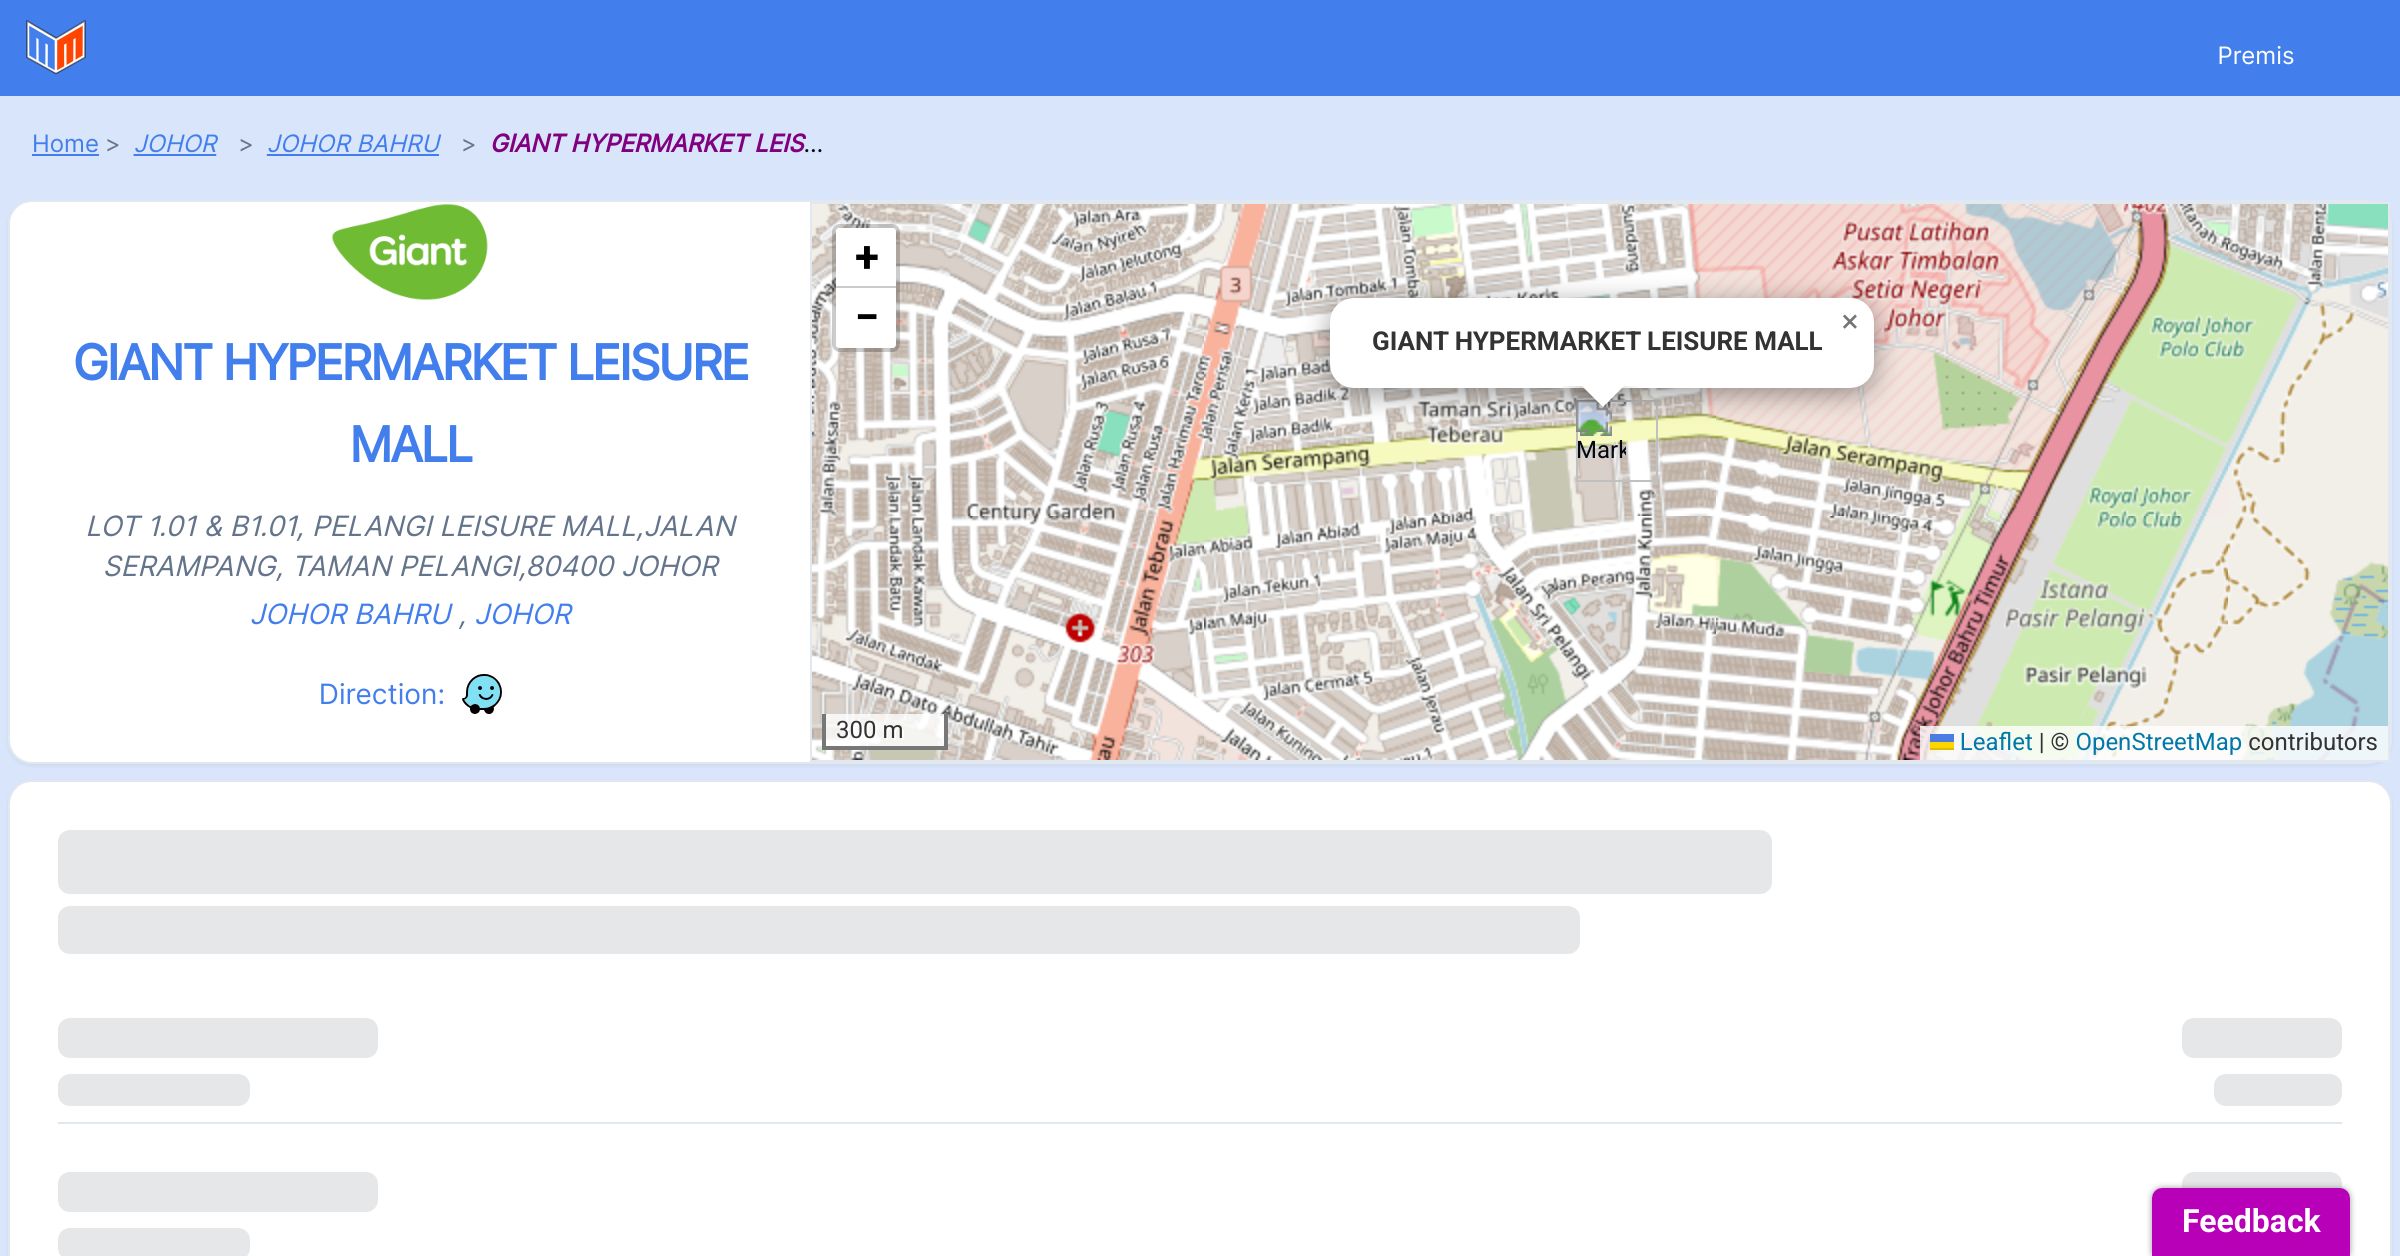
Task: Click the Istana Pasir Pelangi map label
Action: pyautogui.click(x=2074, y=604)
